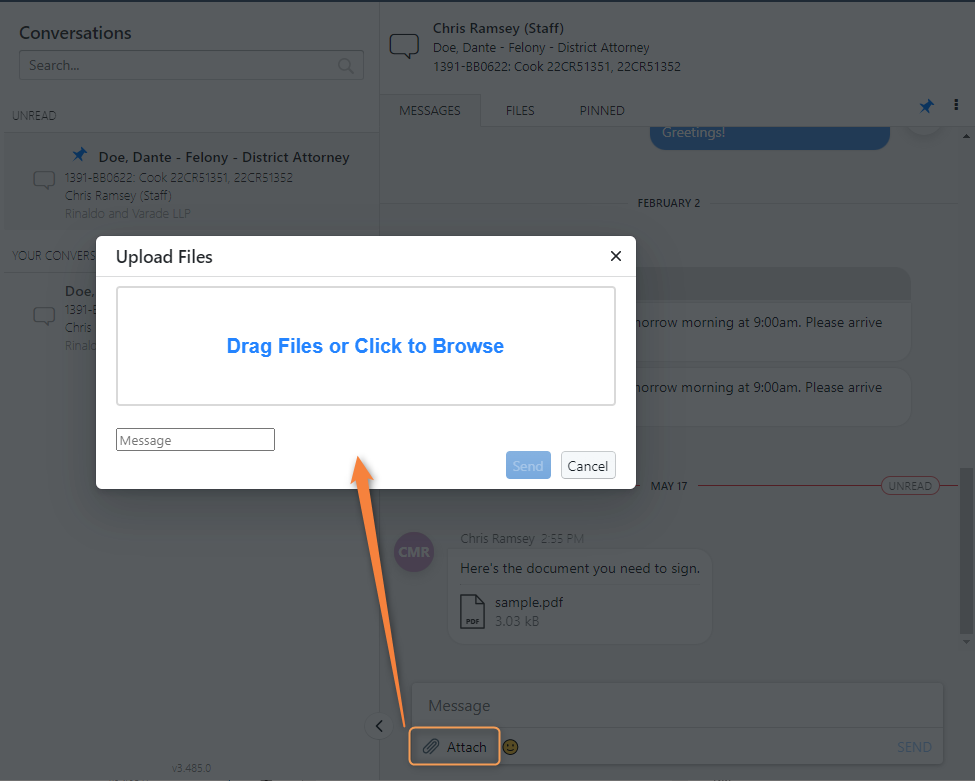This screenshot has width=975, height=781.
Task: Click the Send button in upload dialog
Action: [528, 465]
